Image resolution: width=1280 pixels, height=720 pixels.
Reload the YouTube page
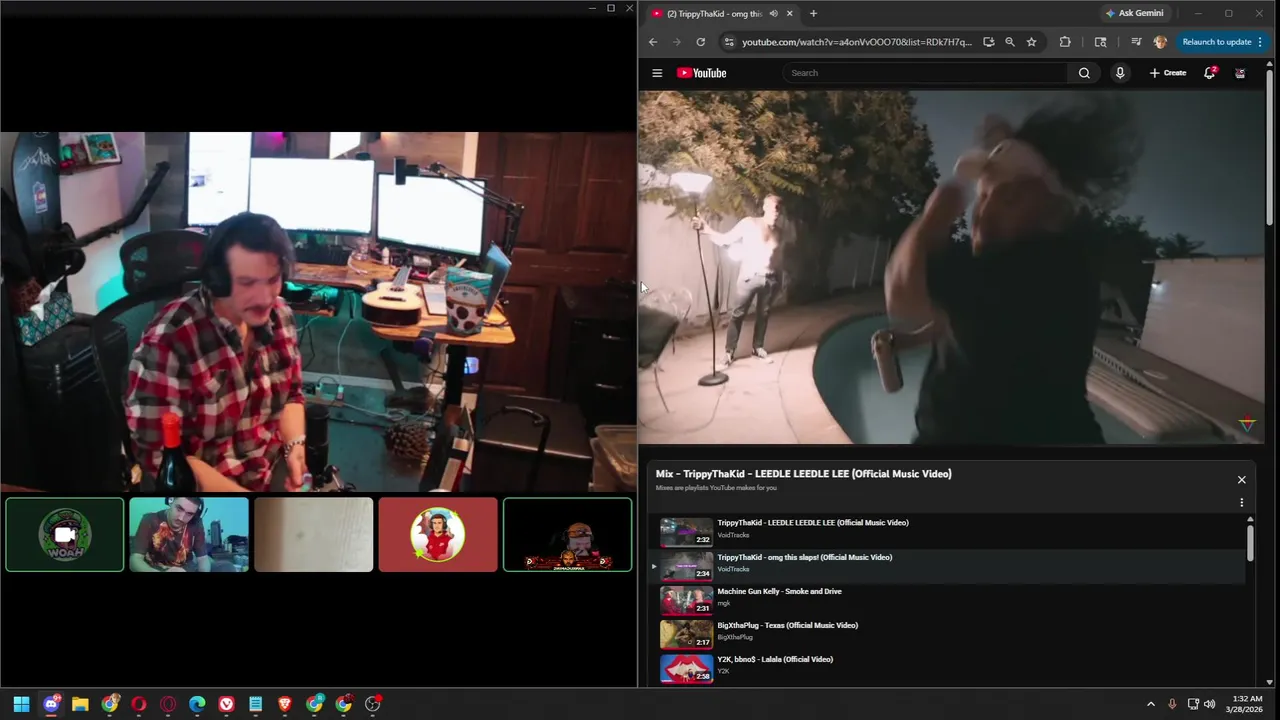(701, 42)
